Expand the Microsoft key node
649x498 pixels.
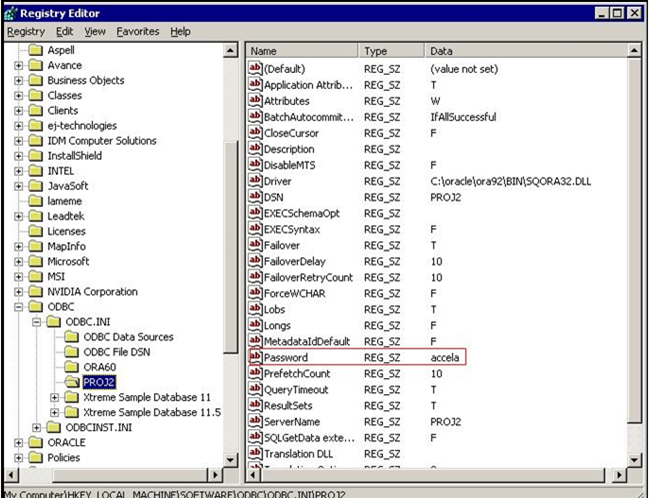[19, 262]
